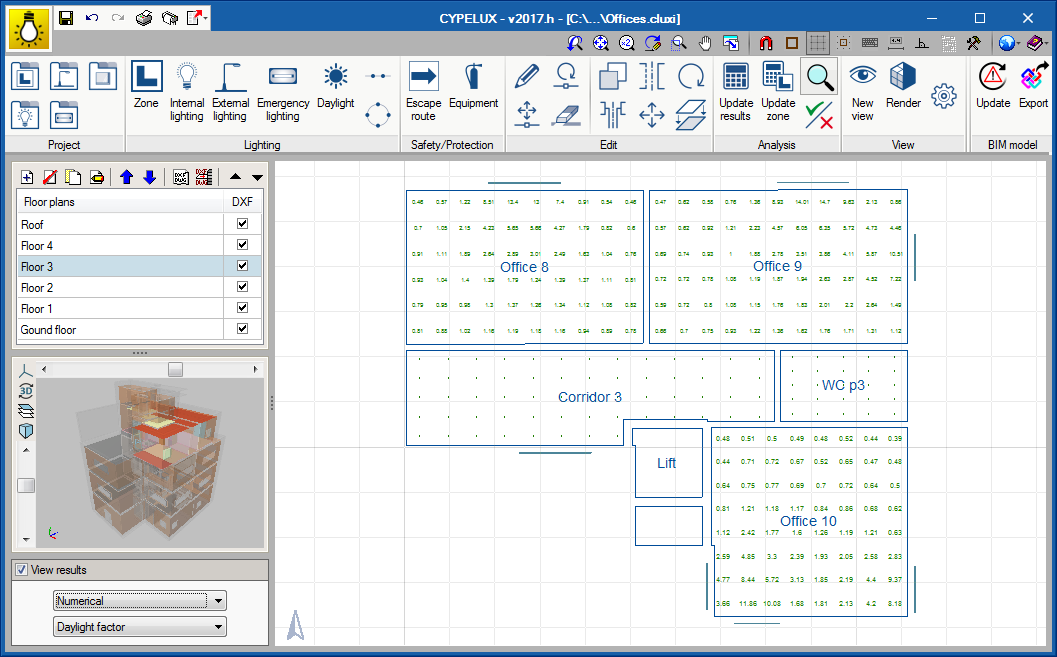This screenshot has width=1057, height=657.
Task: Disable the View results checkbox
Action: (21, 570)
